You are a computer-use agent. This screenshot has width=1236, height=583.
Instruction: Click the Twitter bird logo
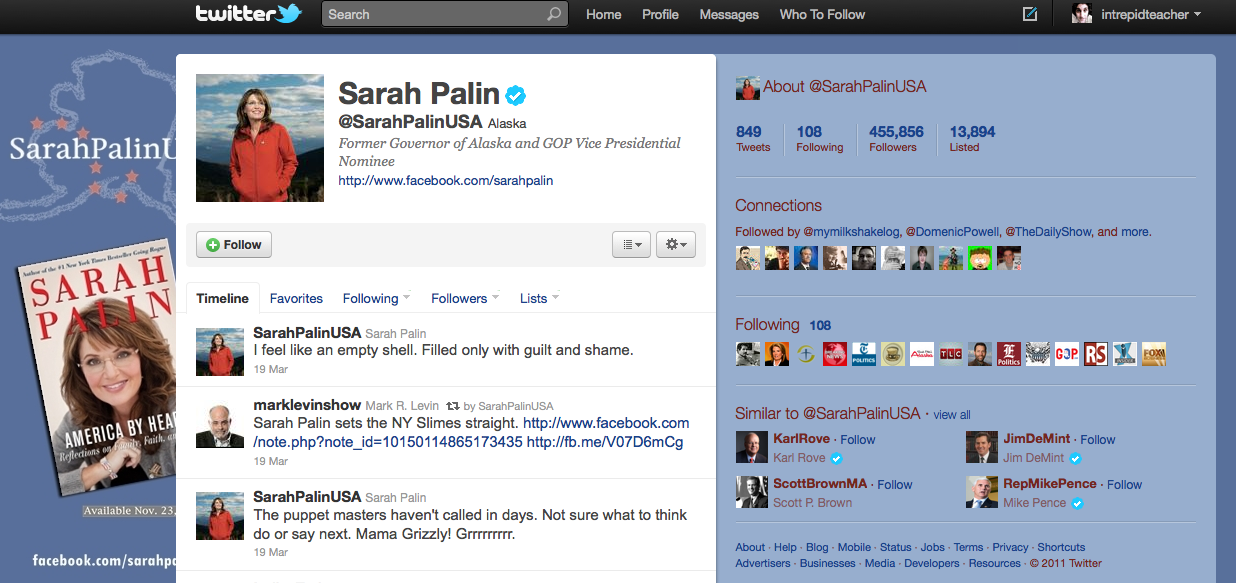tap(289, 14)
